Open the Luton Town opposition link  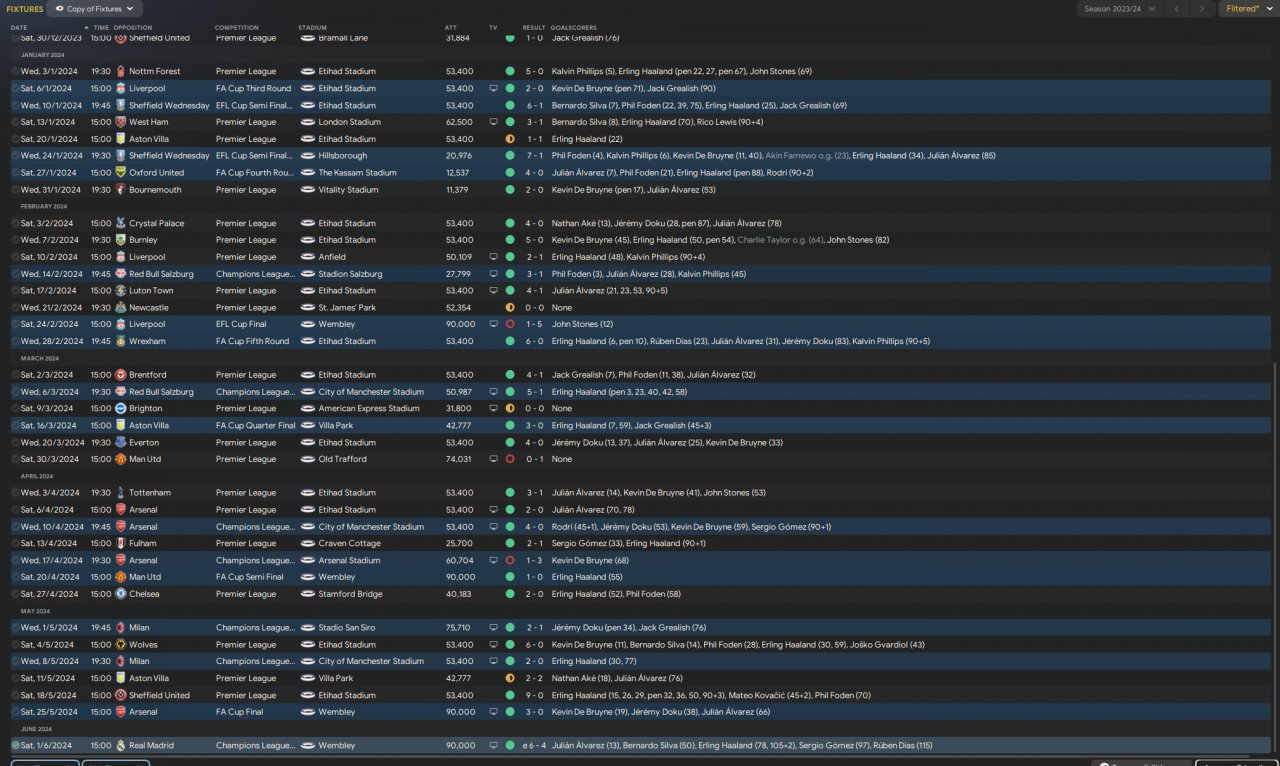(151, 291)
